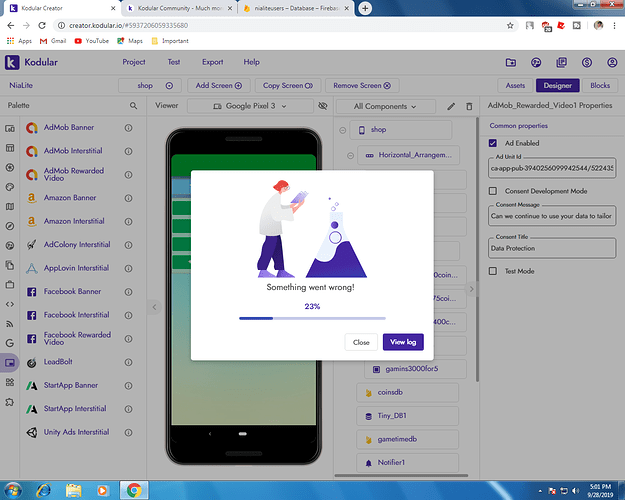Open the Google Pixel 3 device dropdown
The height and width of the screenshot is (500, 625).
pos(250,106)
